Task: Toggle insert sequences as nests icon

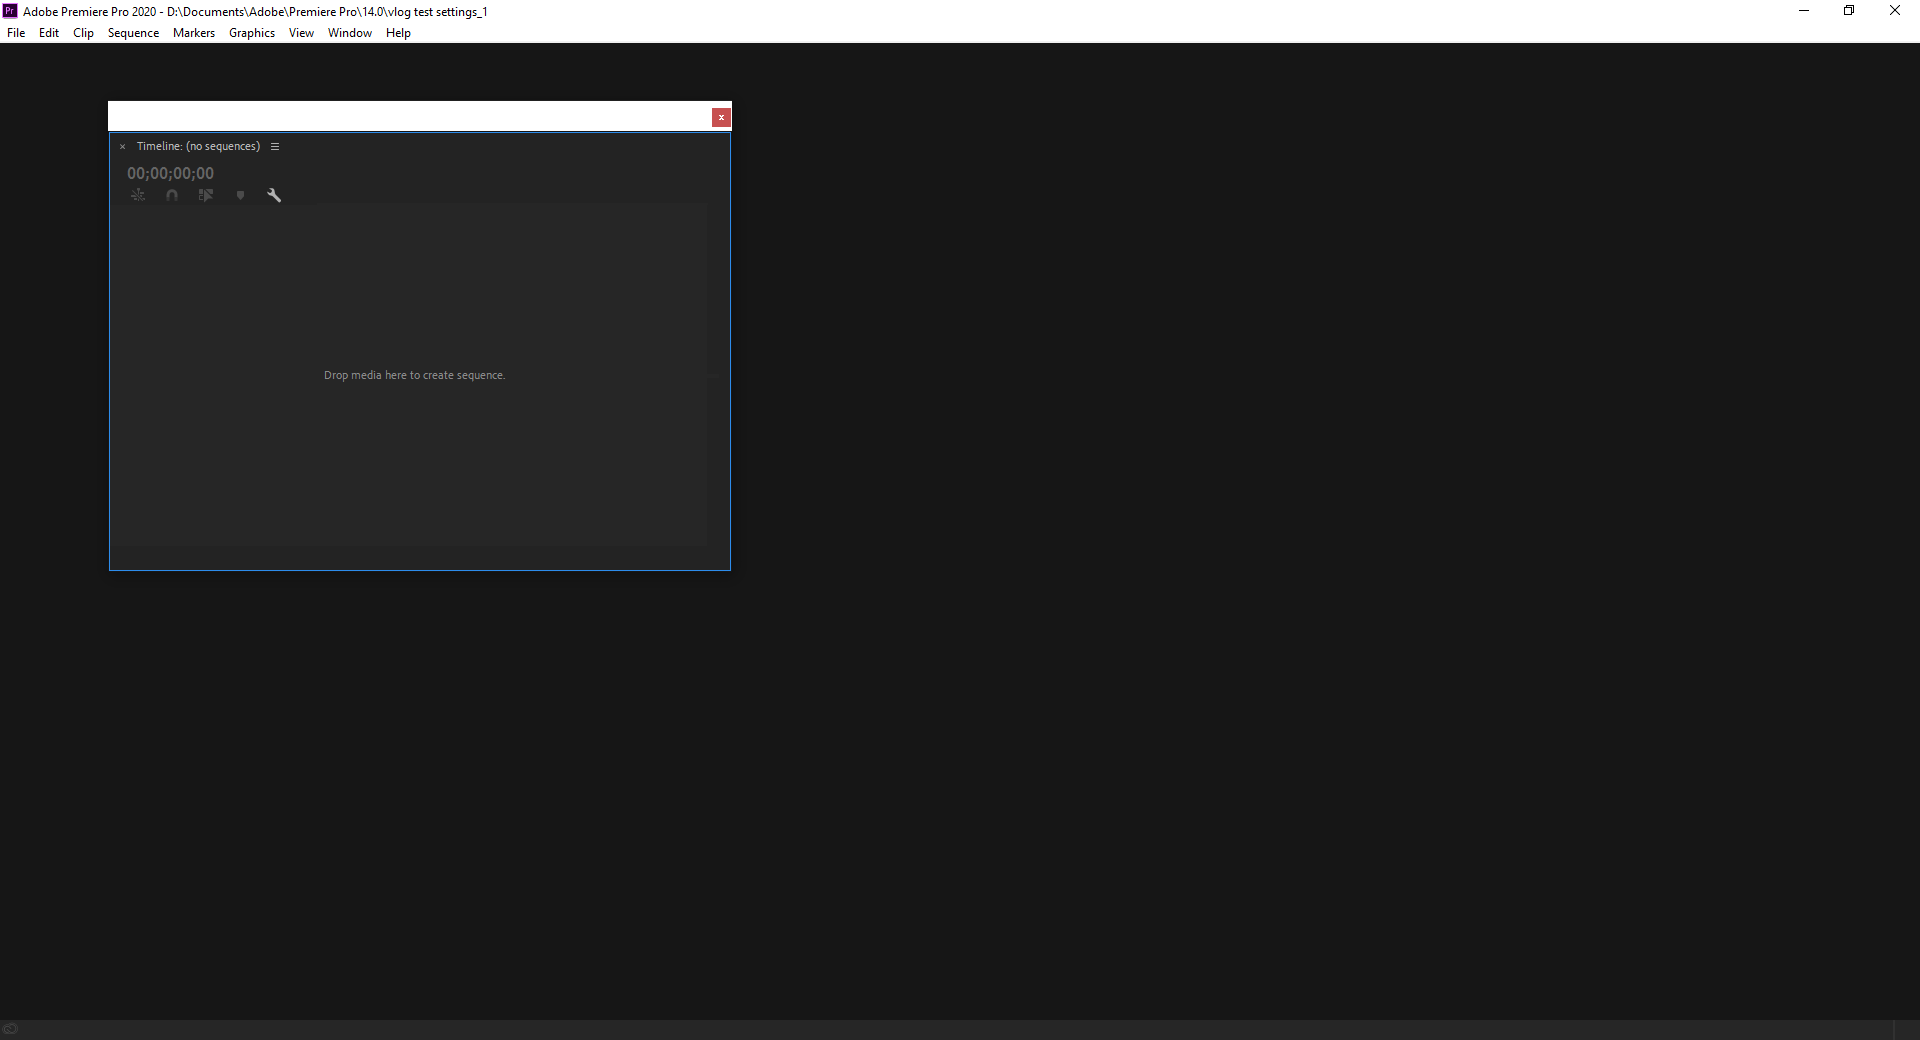Action: tap(138, 195)
